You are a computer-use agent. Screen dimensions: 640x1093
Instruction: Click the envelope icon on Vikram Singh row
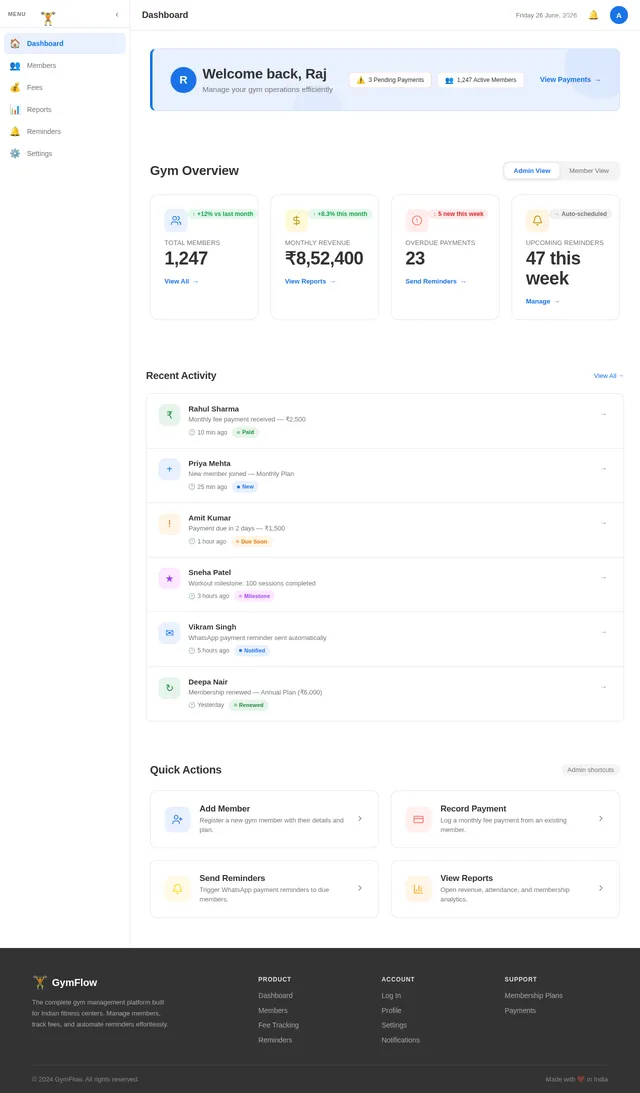click(169, 633)
